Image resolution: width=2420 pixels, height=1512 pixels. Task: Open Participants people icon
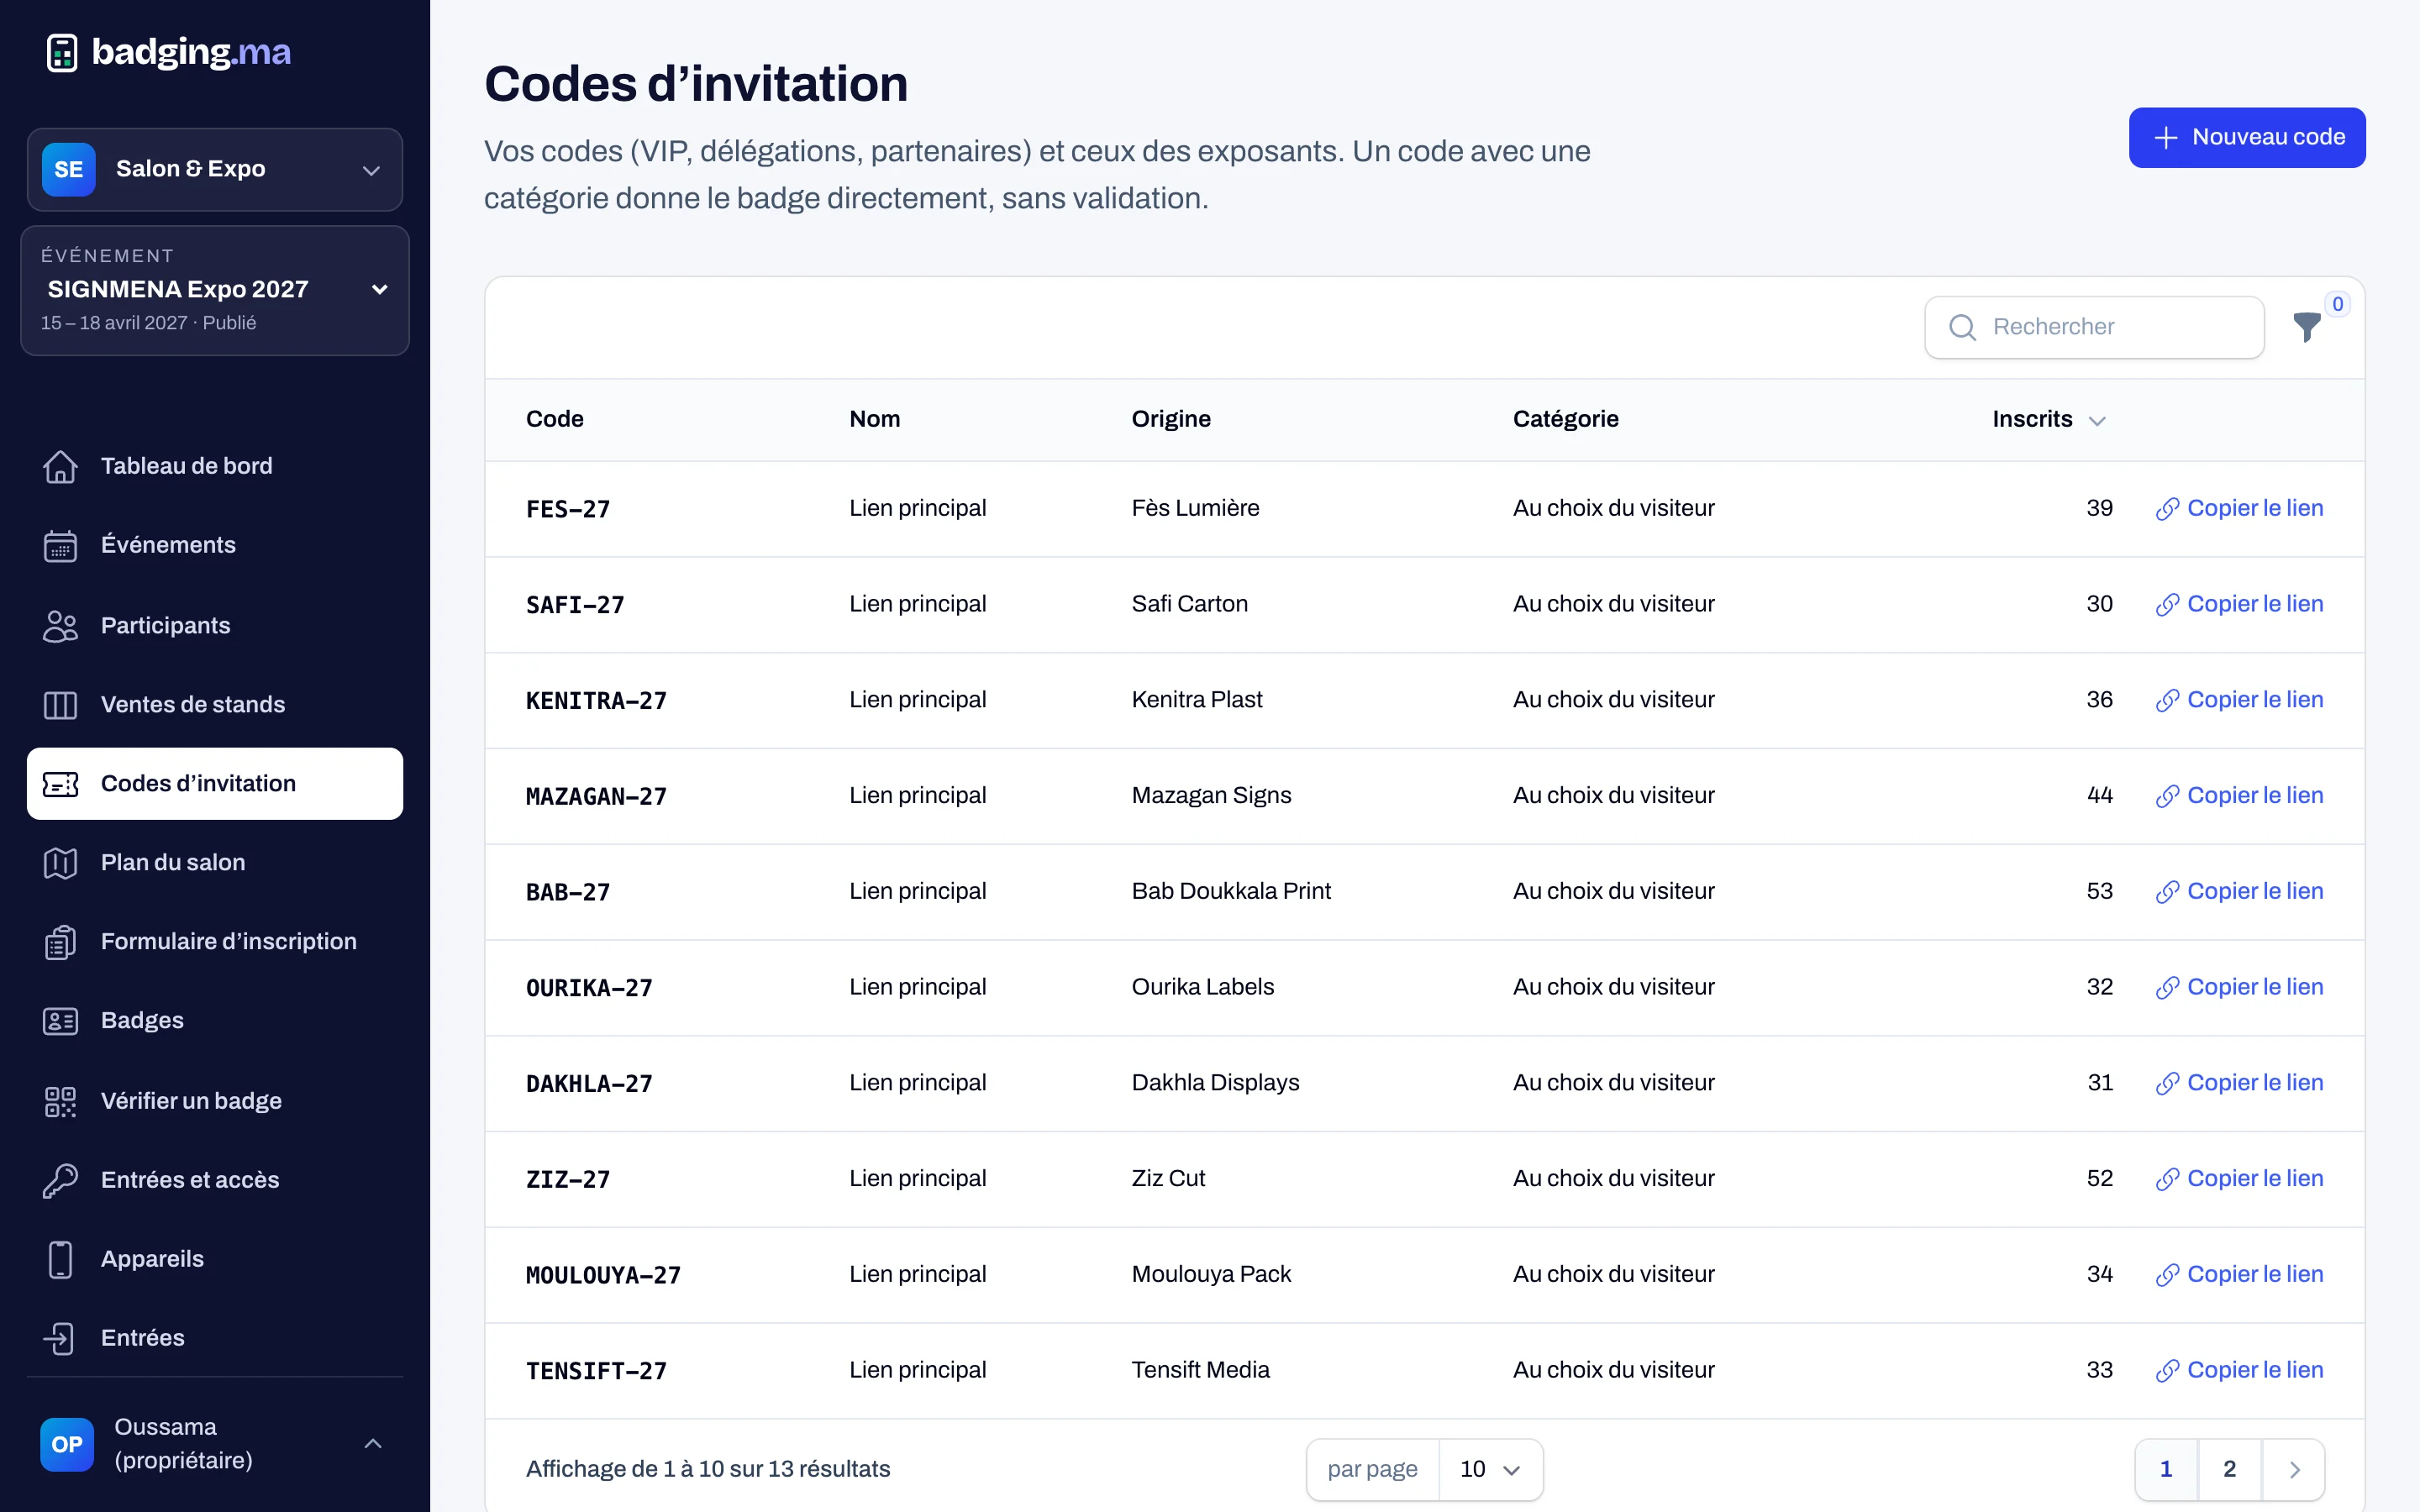coord(60,625)
